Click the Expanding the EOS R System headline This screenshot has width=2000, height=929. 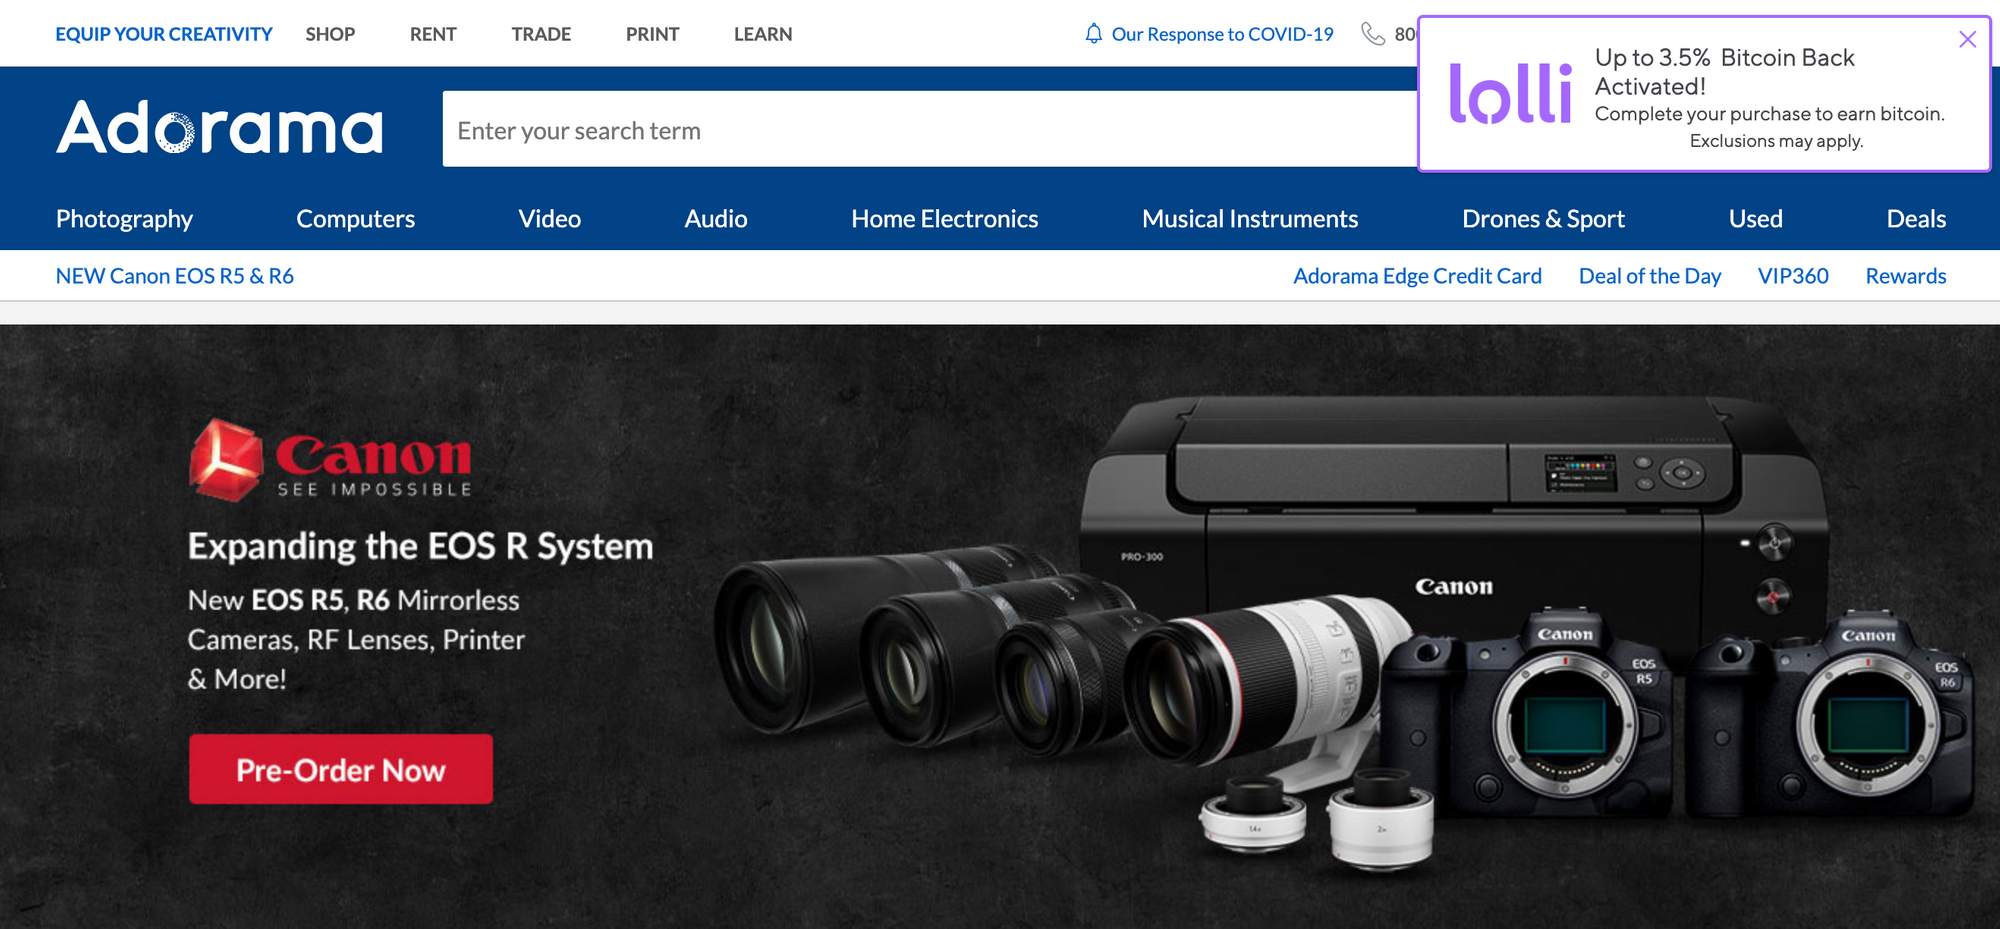click(x=420, y=547)
